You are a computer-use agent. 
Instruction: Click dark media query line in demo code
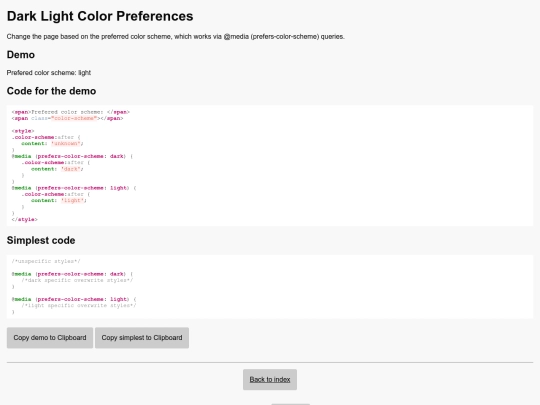[72, 156]
